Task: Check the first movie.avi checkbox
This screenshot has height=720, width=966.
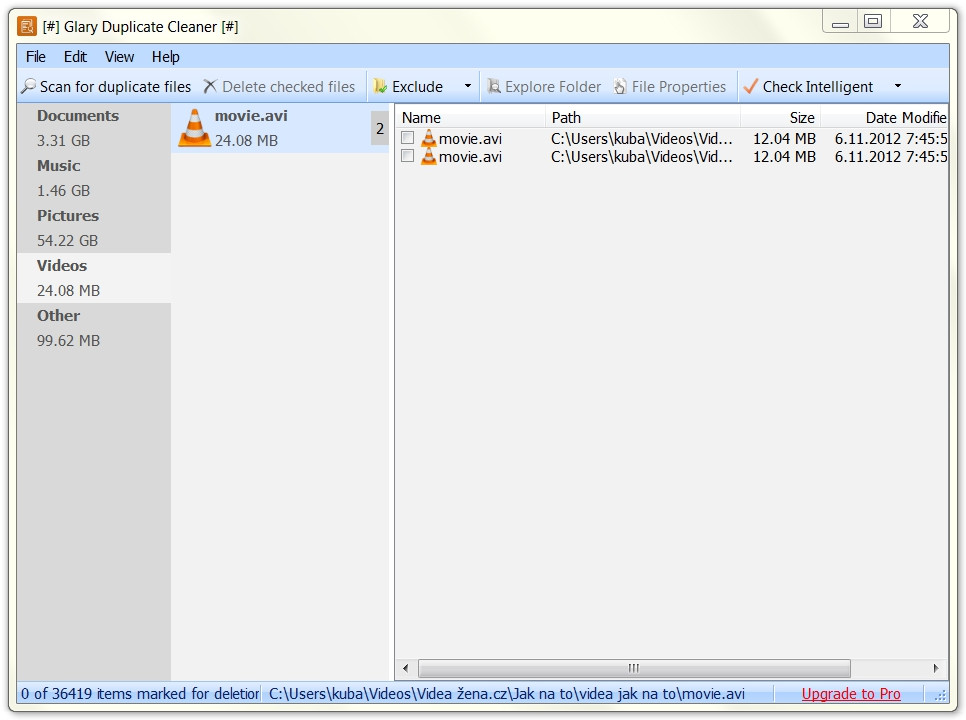Action: [407, 137]
